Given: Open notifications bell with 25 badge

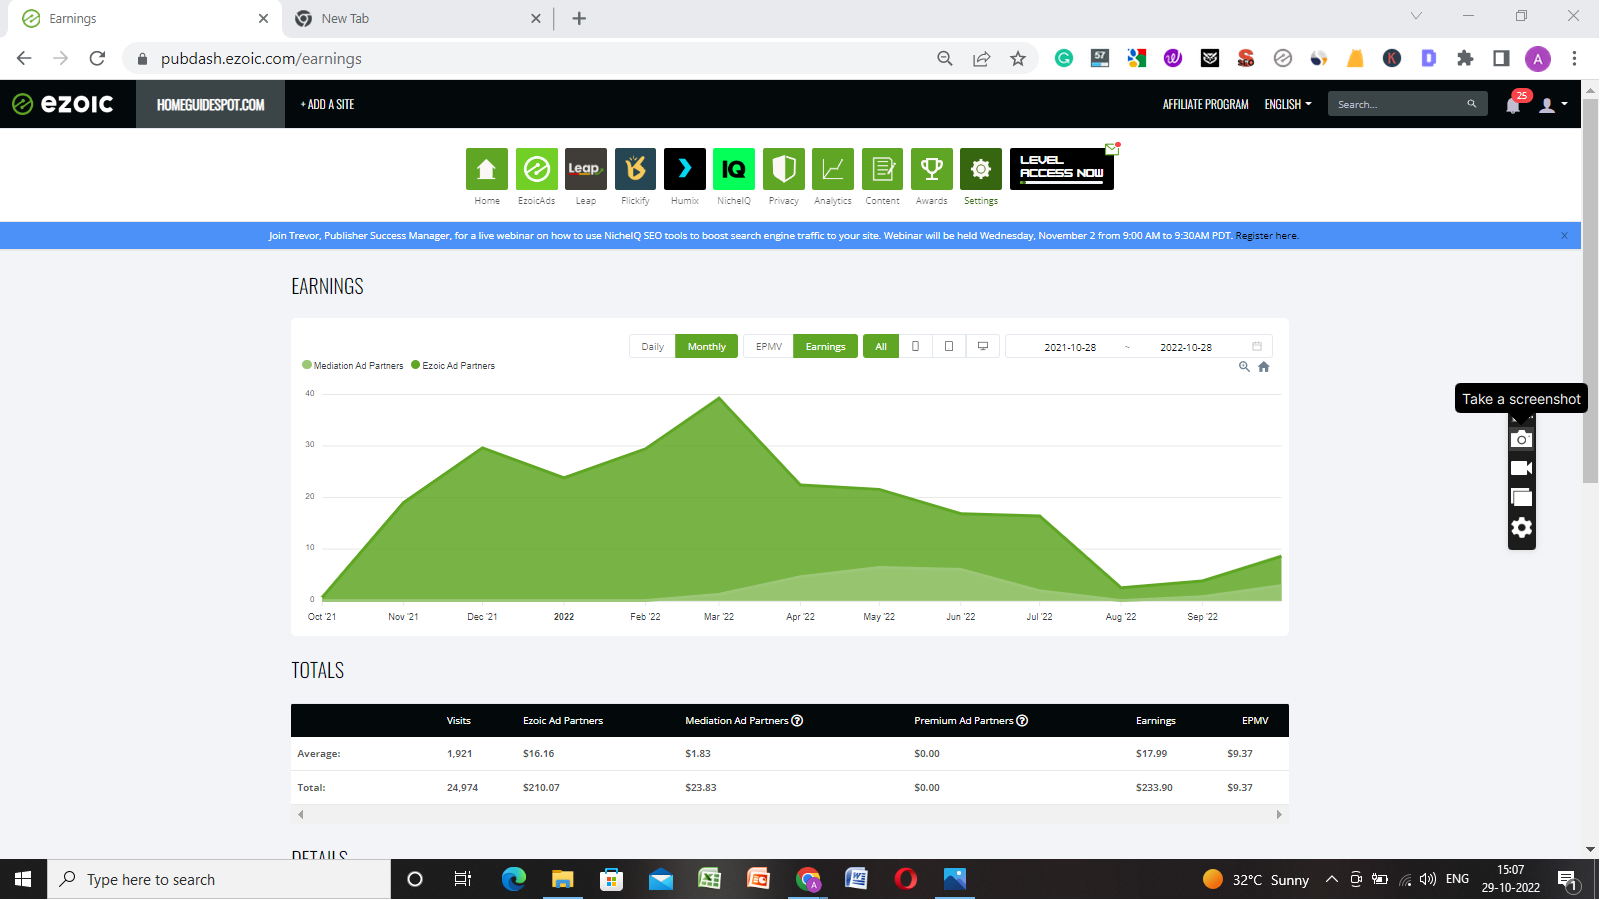Looking at the screenshot, I should coord(1514,104).
